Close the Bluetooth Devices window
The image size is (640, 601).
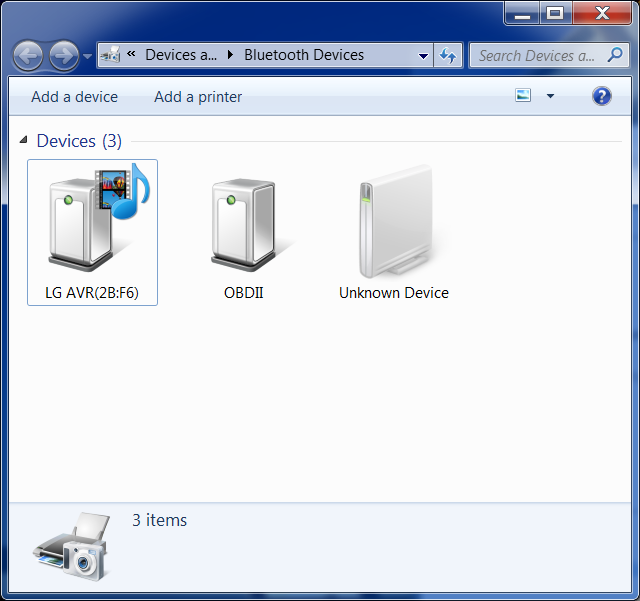(x=602, y=13)
